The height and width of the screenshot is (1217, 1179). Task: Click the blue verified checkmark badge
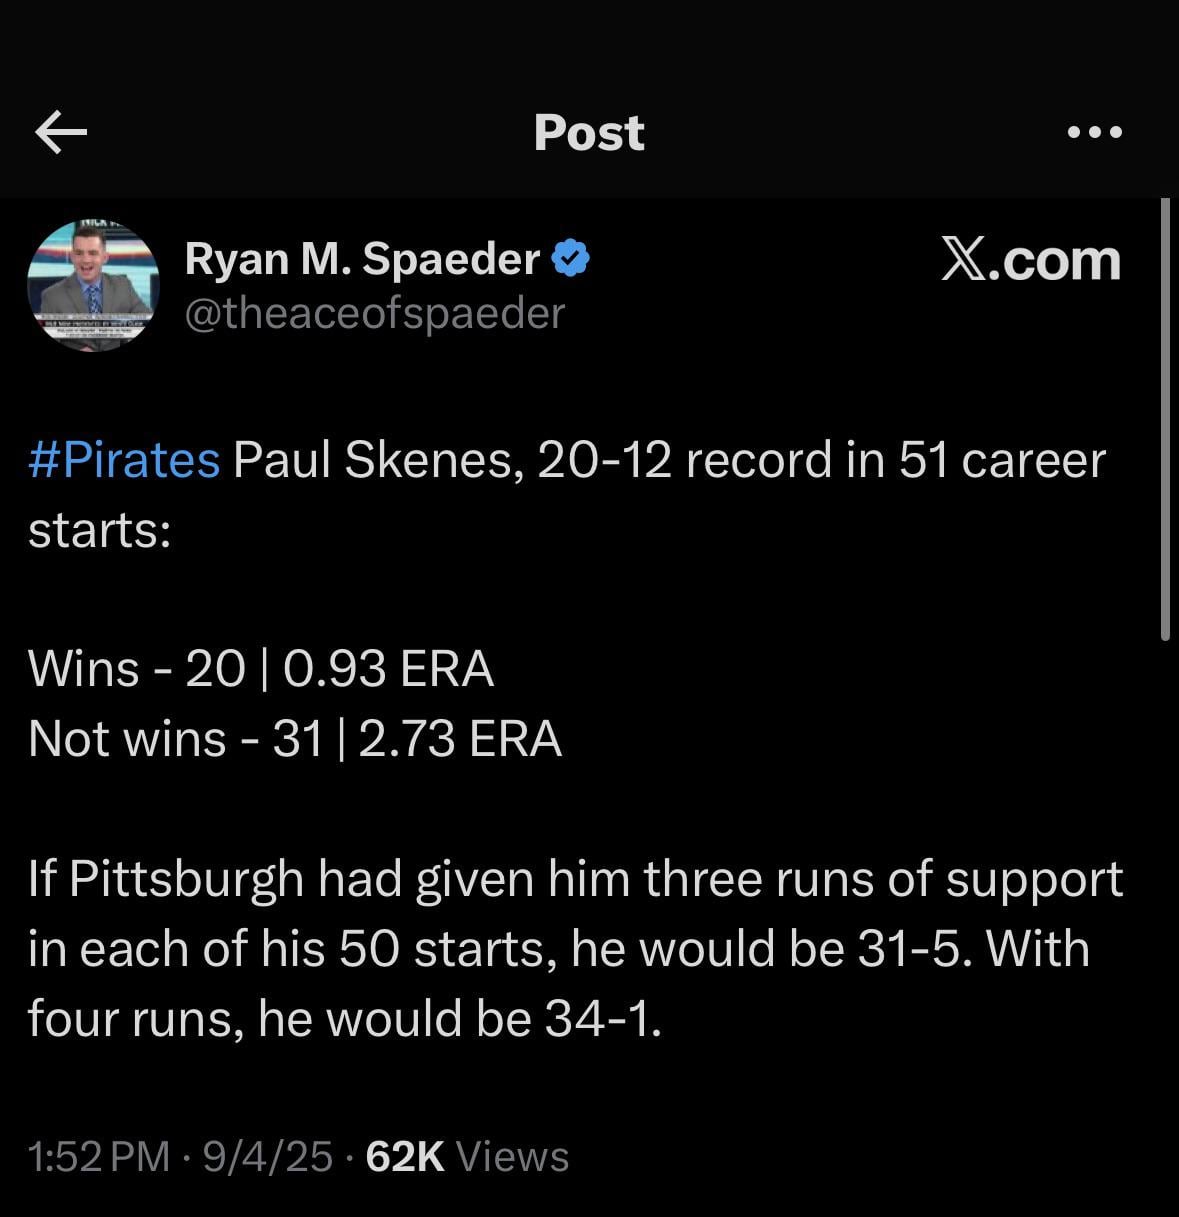571,259
